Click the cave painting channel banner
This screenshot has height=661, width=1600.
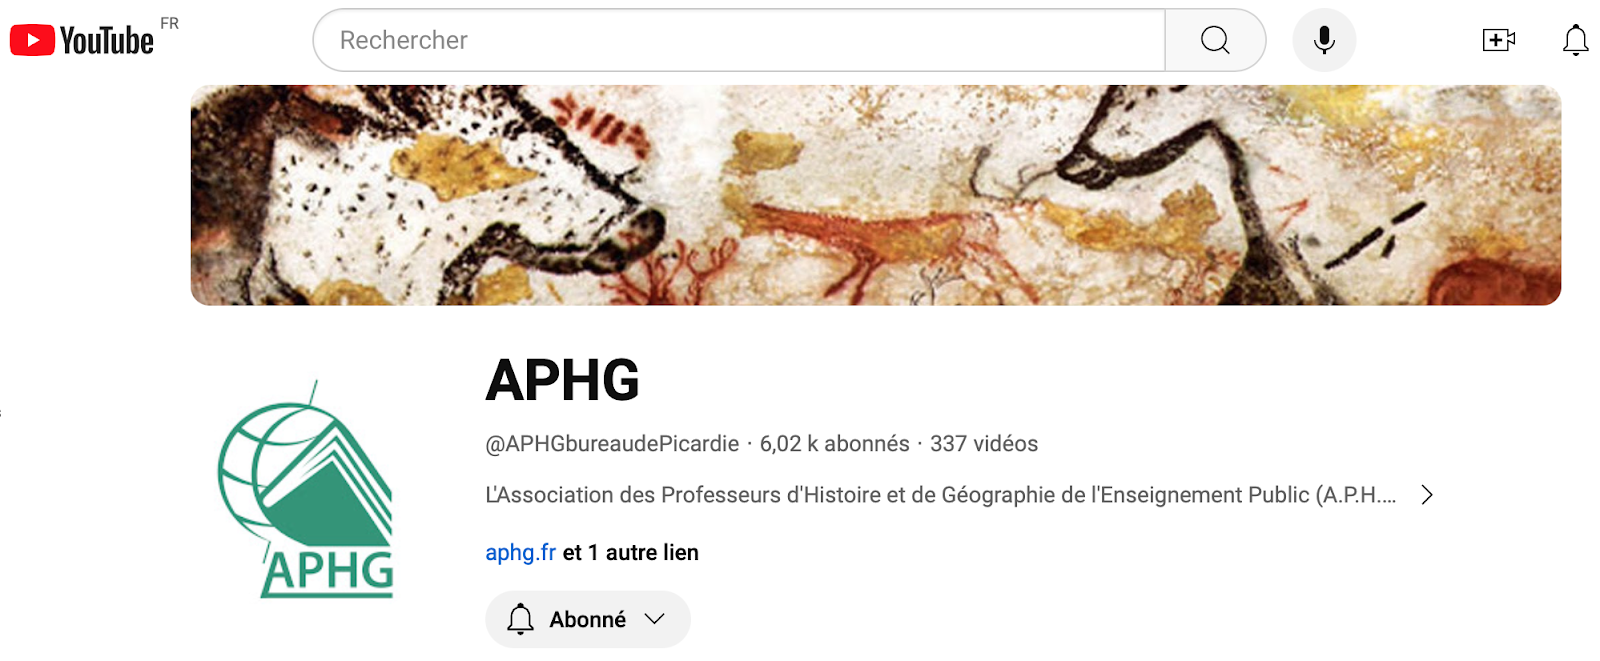coord(875,195)
